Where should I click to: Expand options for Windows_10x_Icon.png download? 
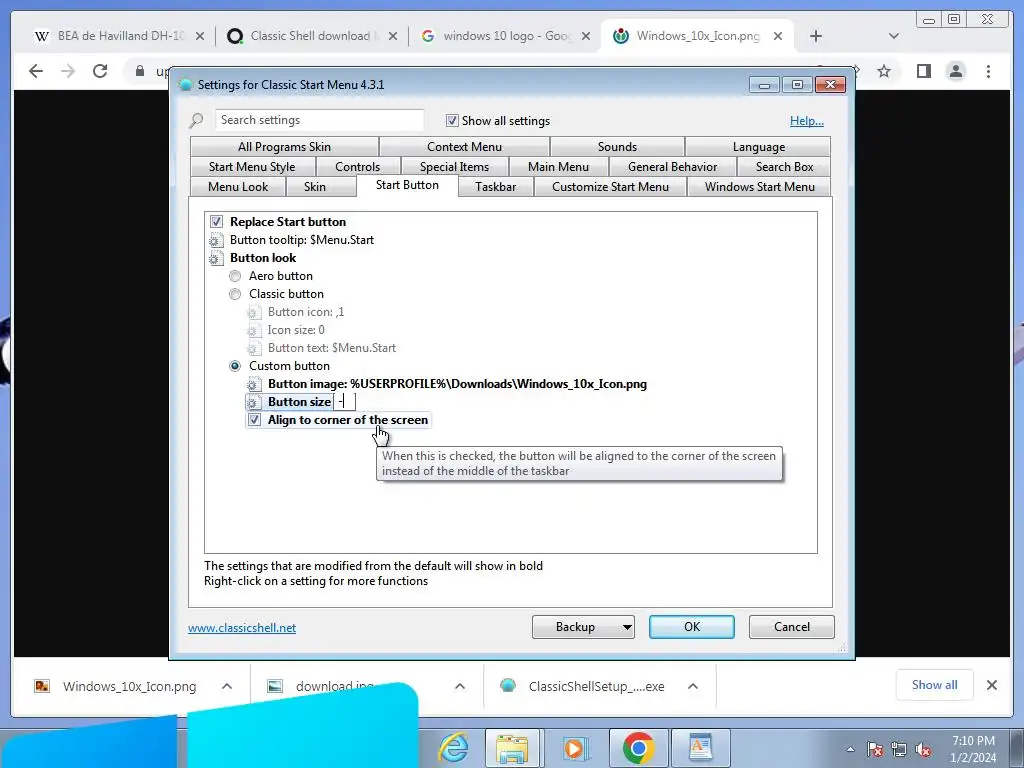(227, 686)
